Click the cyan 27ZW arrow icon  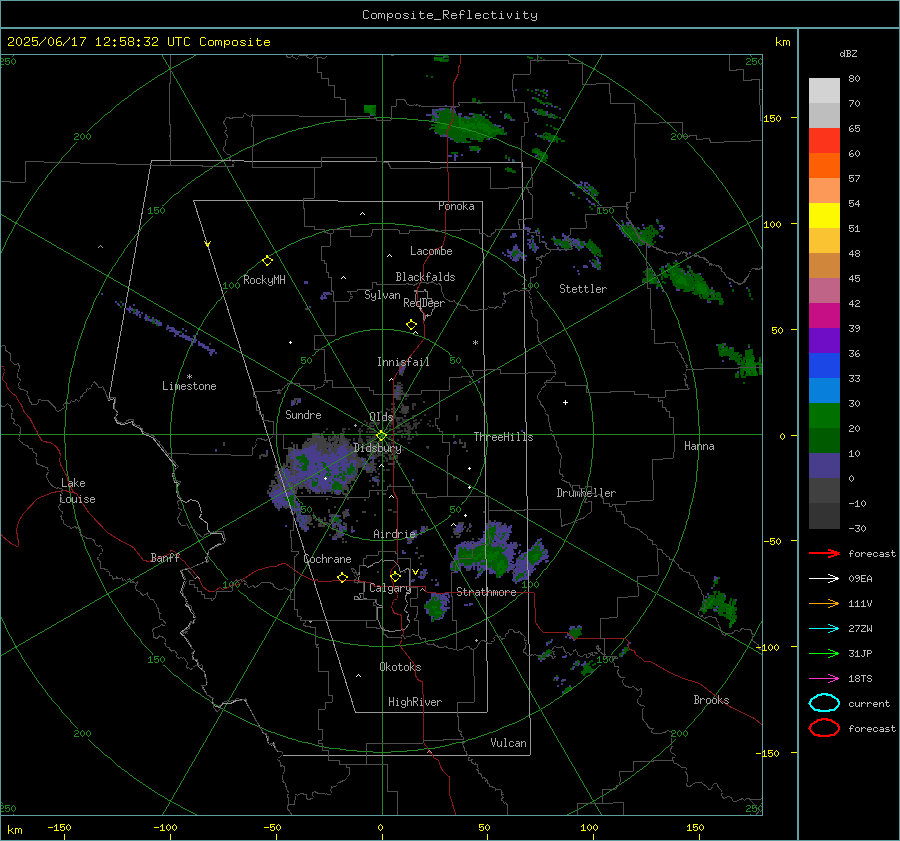(824, 629)
